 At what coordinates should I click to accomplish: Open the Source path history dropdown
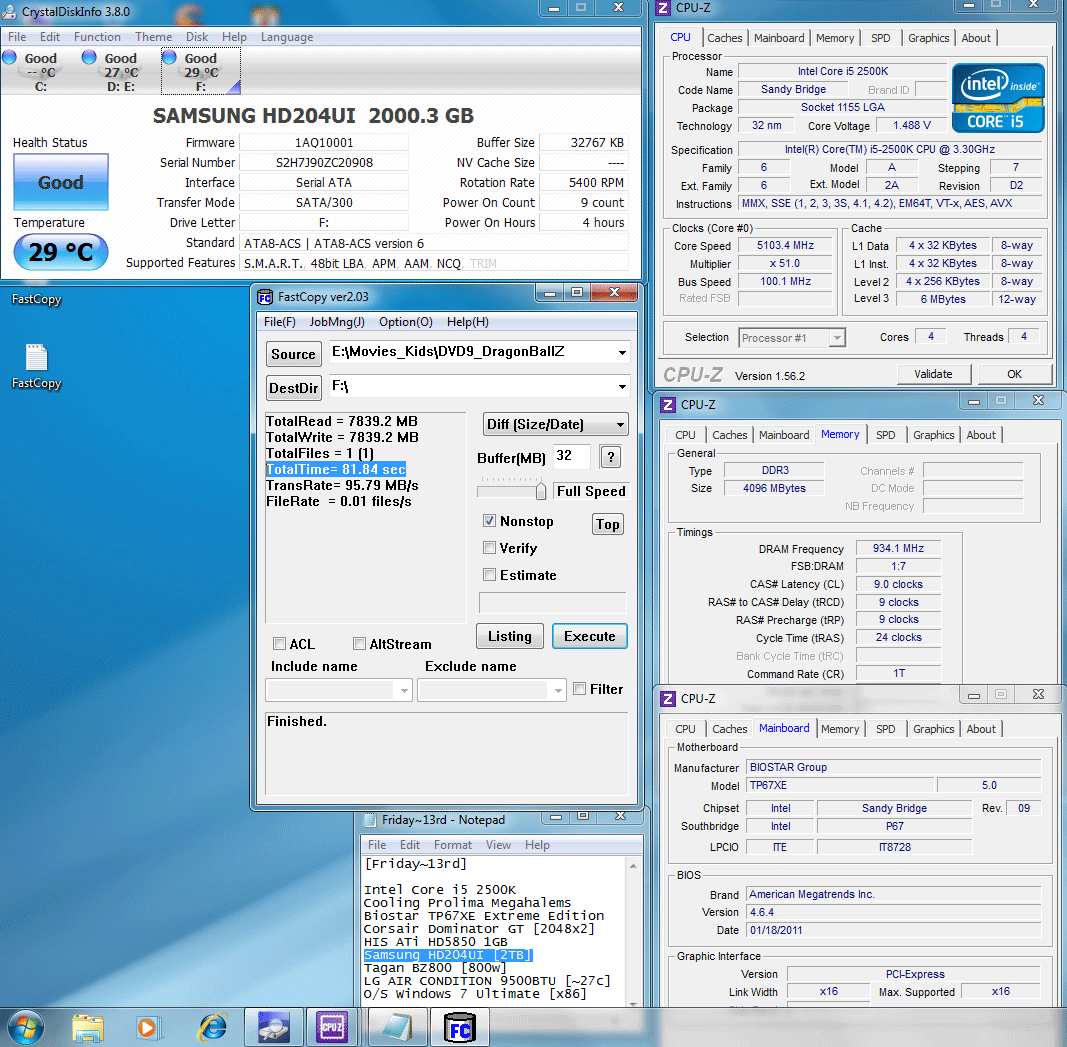(x=623, y=353)
